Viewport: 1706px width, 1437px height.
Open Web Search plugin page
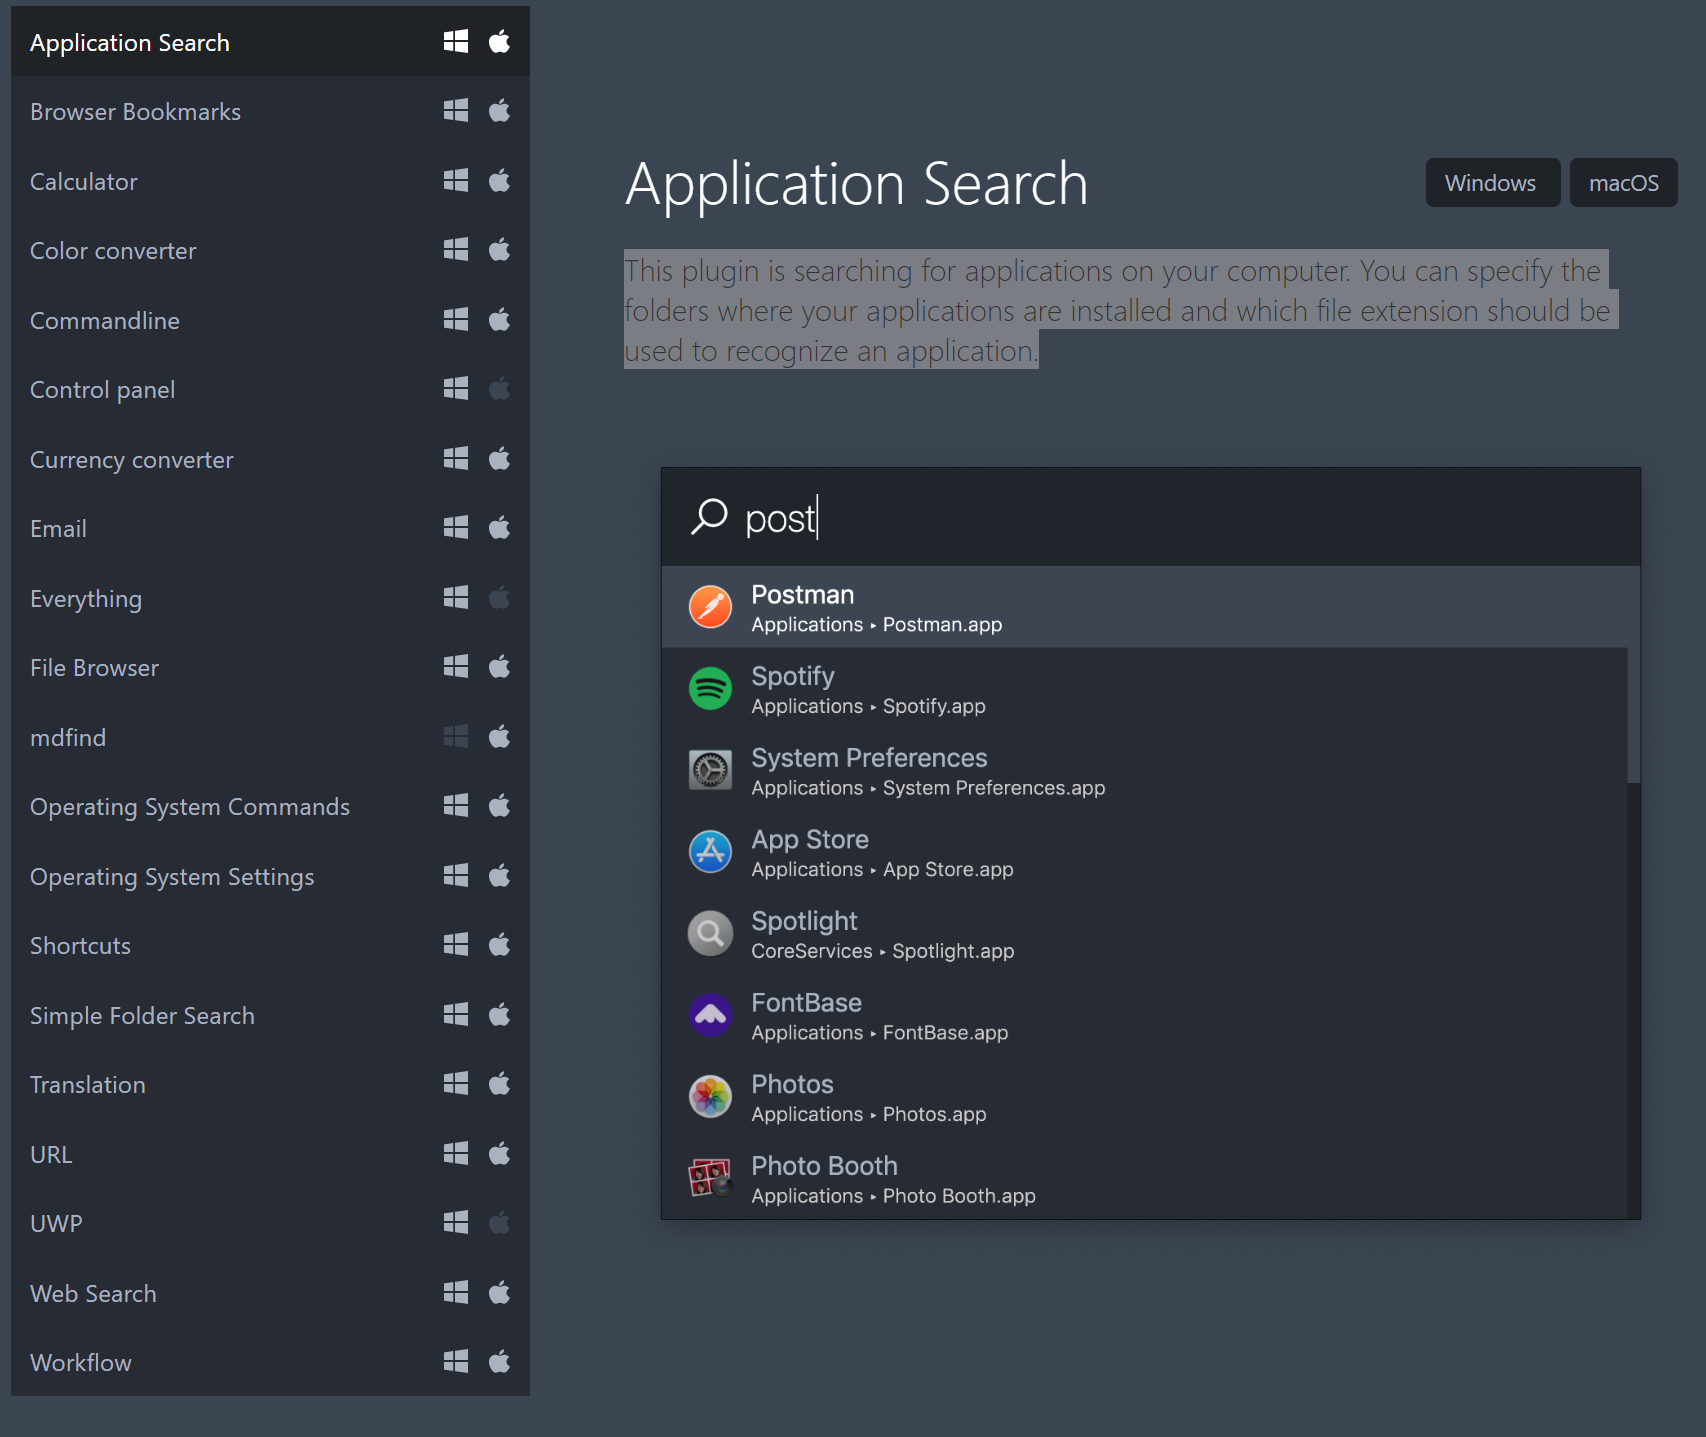point(270,1293)
